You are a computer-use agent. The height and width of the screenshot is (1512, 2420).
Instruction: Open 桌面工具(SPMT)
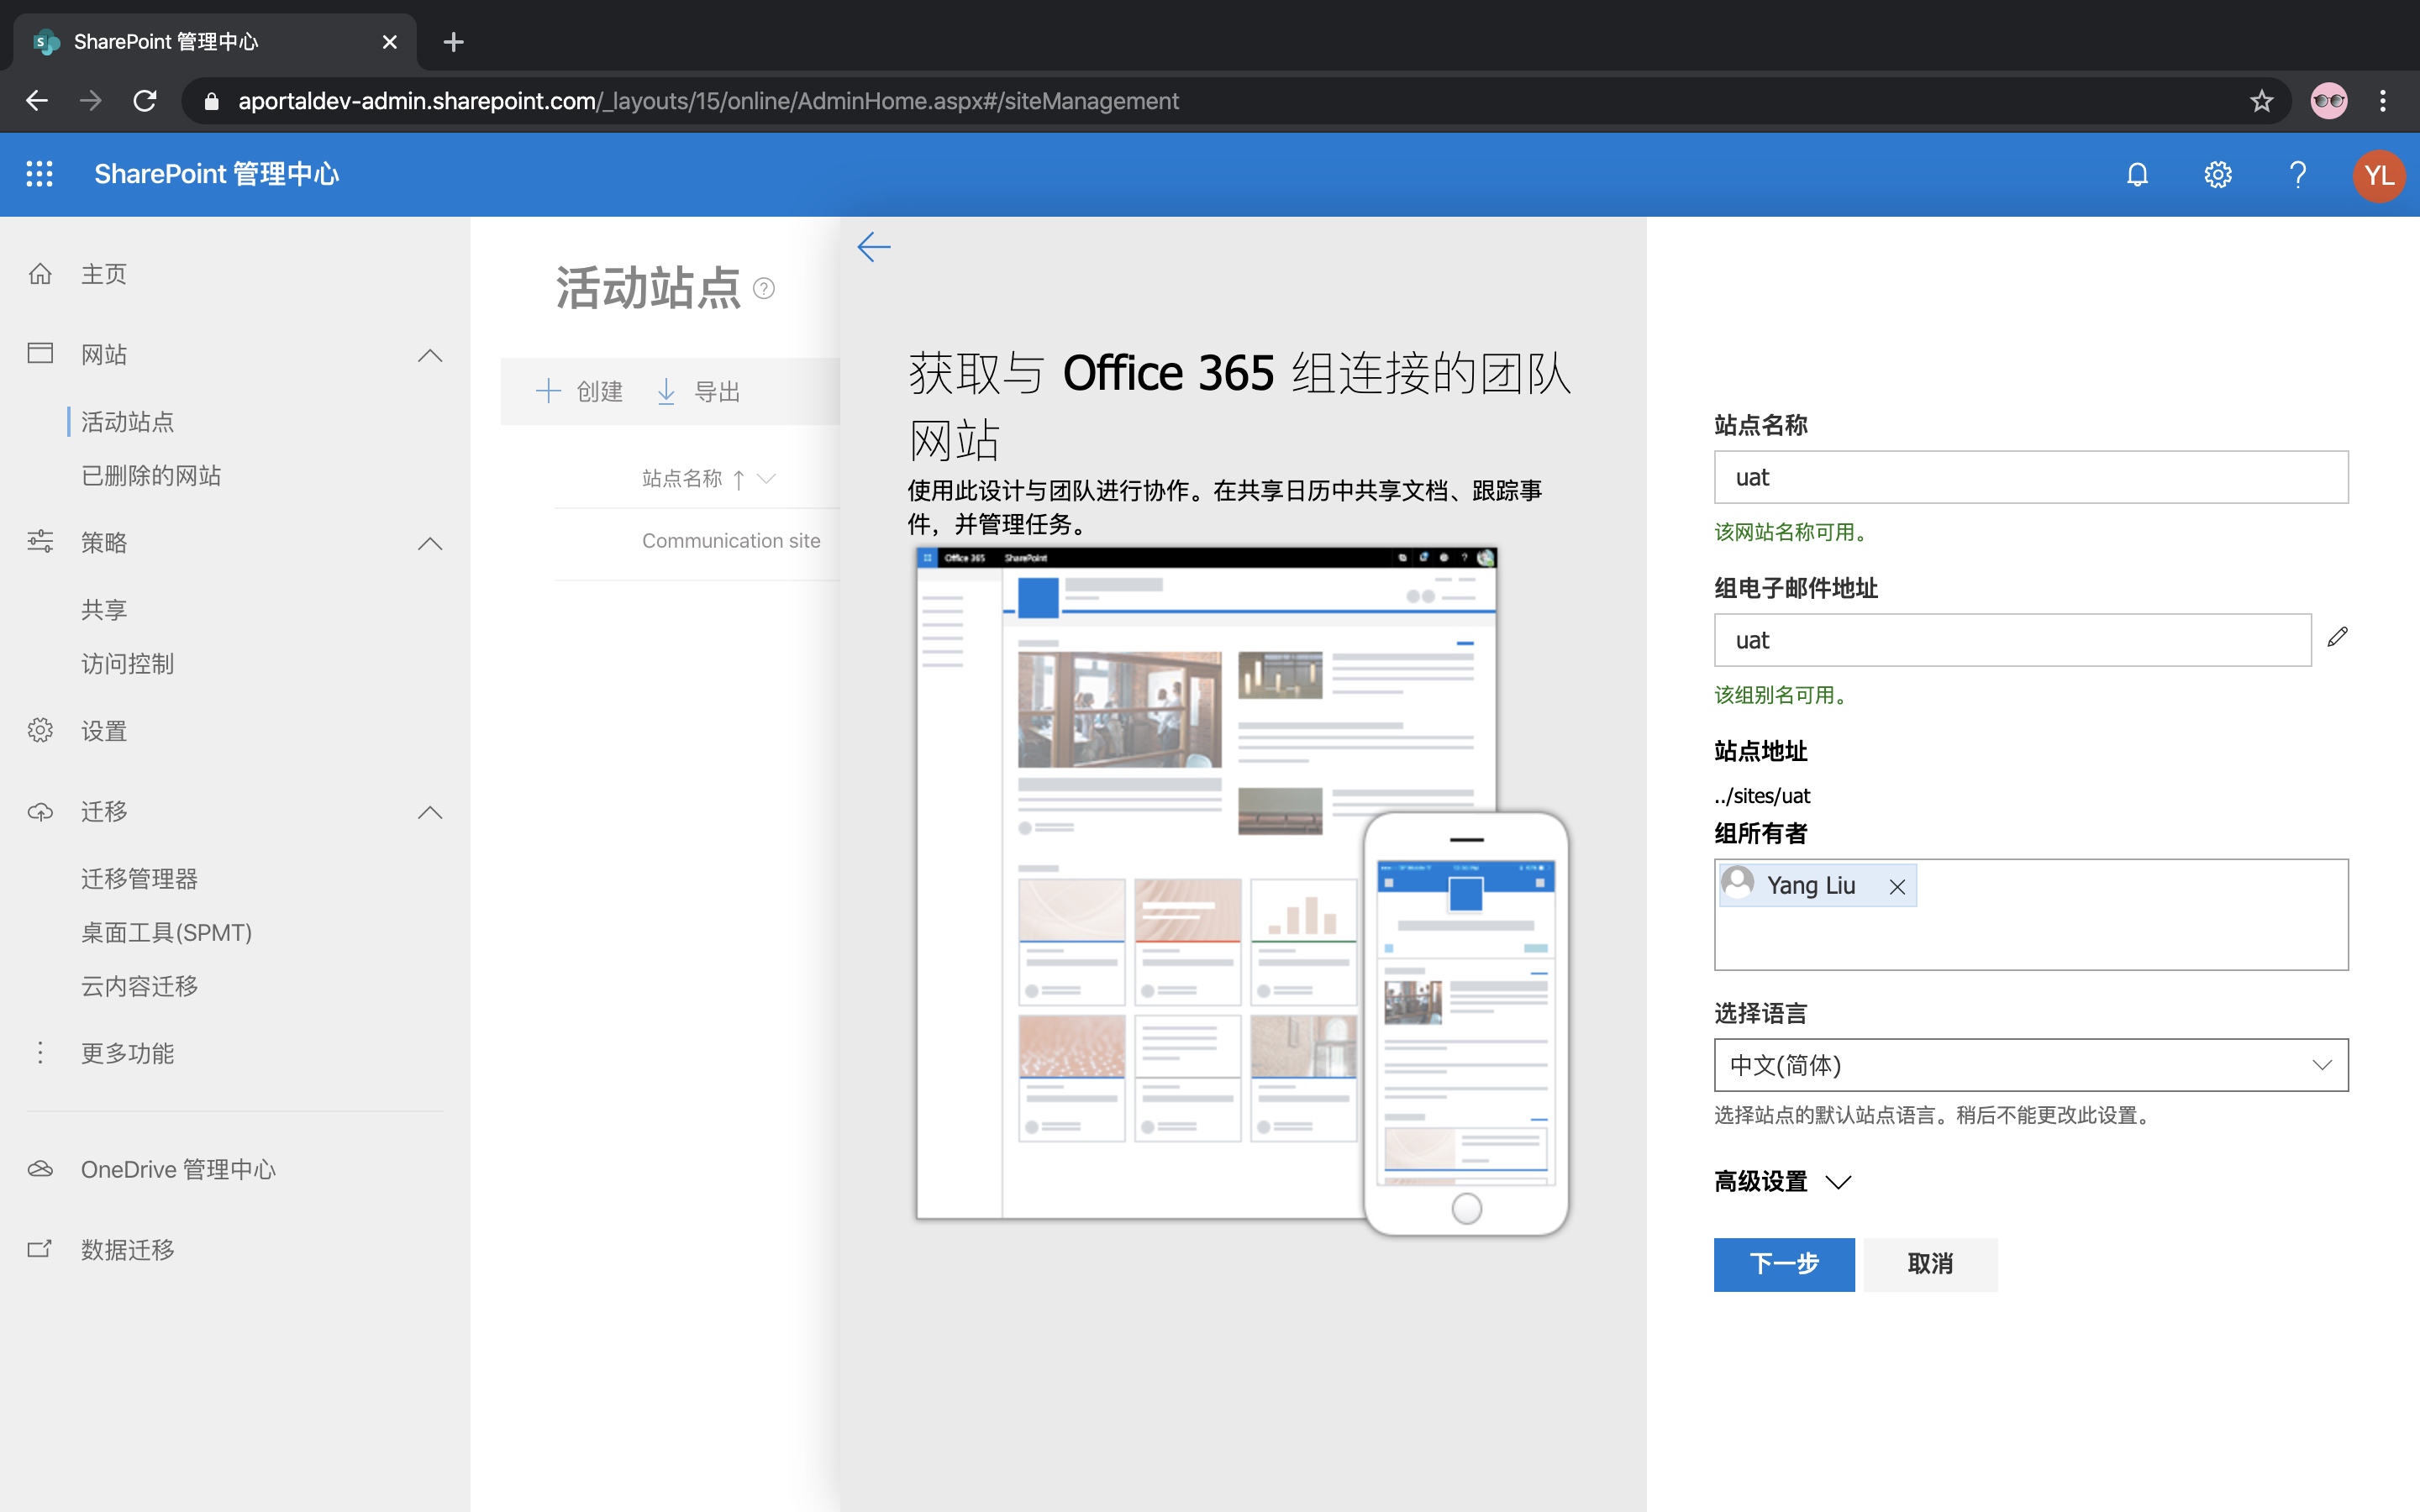(166, 933)
